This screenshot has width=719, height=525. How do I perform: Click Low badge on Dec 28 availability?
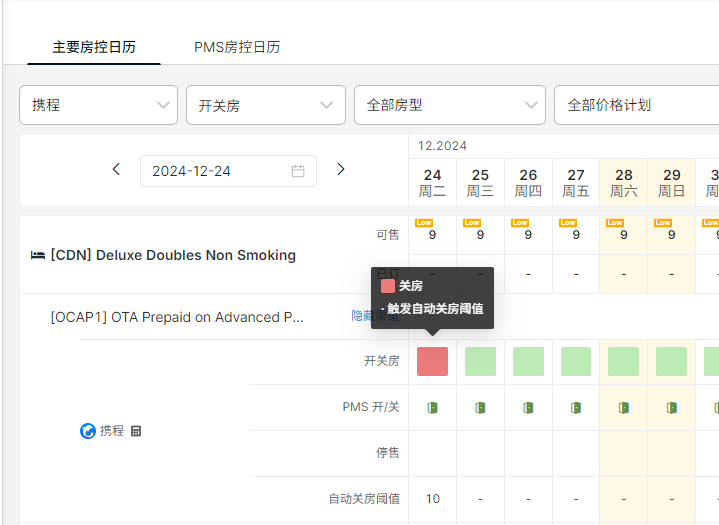(615, 223)
